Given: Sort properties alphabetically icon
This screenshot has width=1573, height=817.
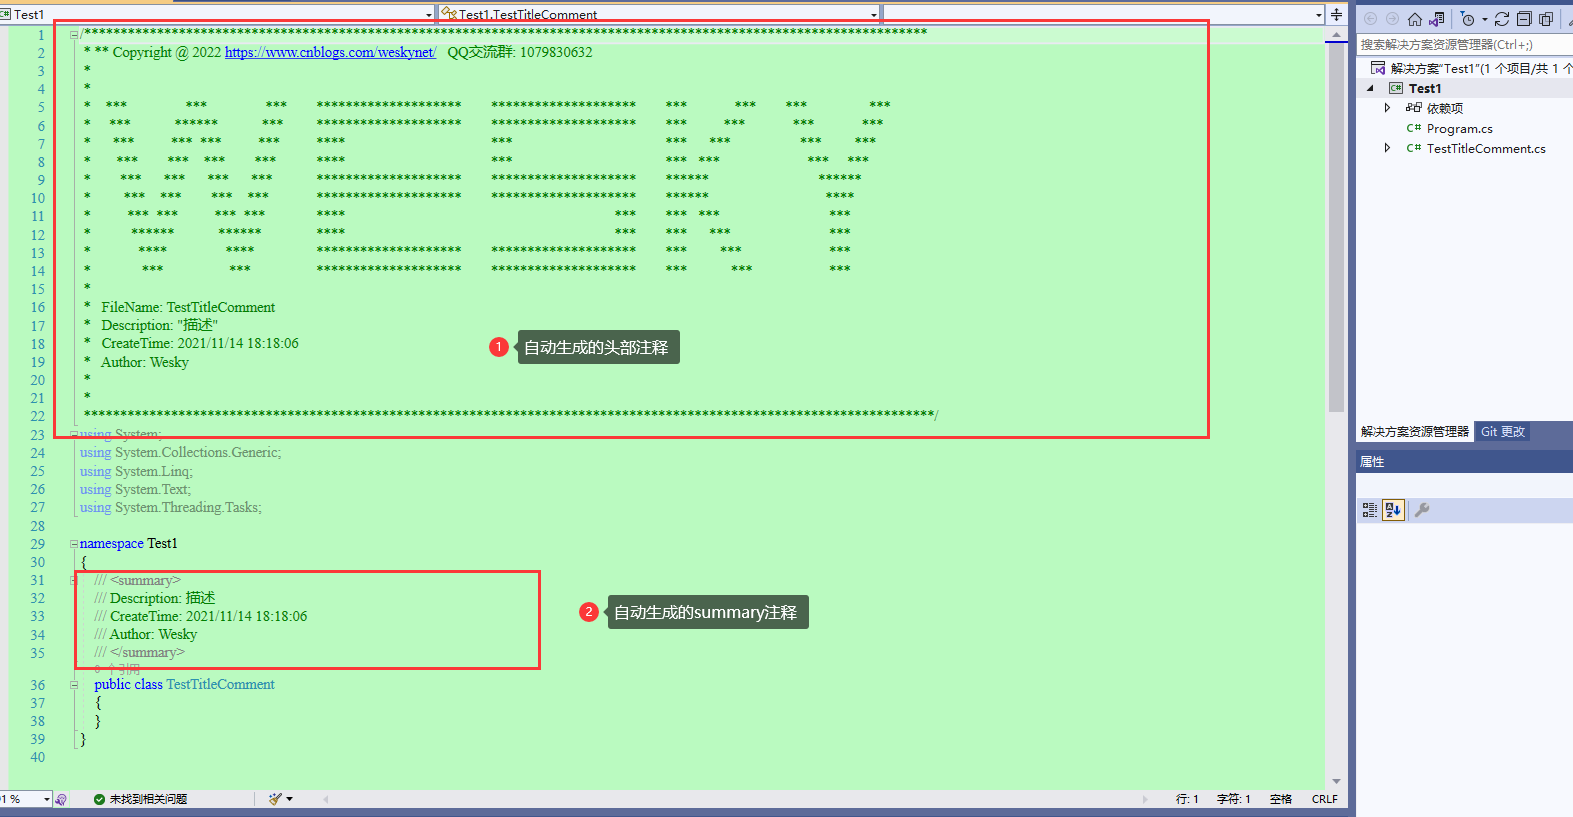Looking at the screenshot, I should pos(1394,510).
